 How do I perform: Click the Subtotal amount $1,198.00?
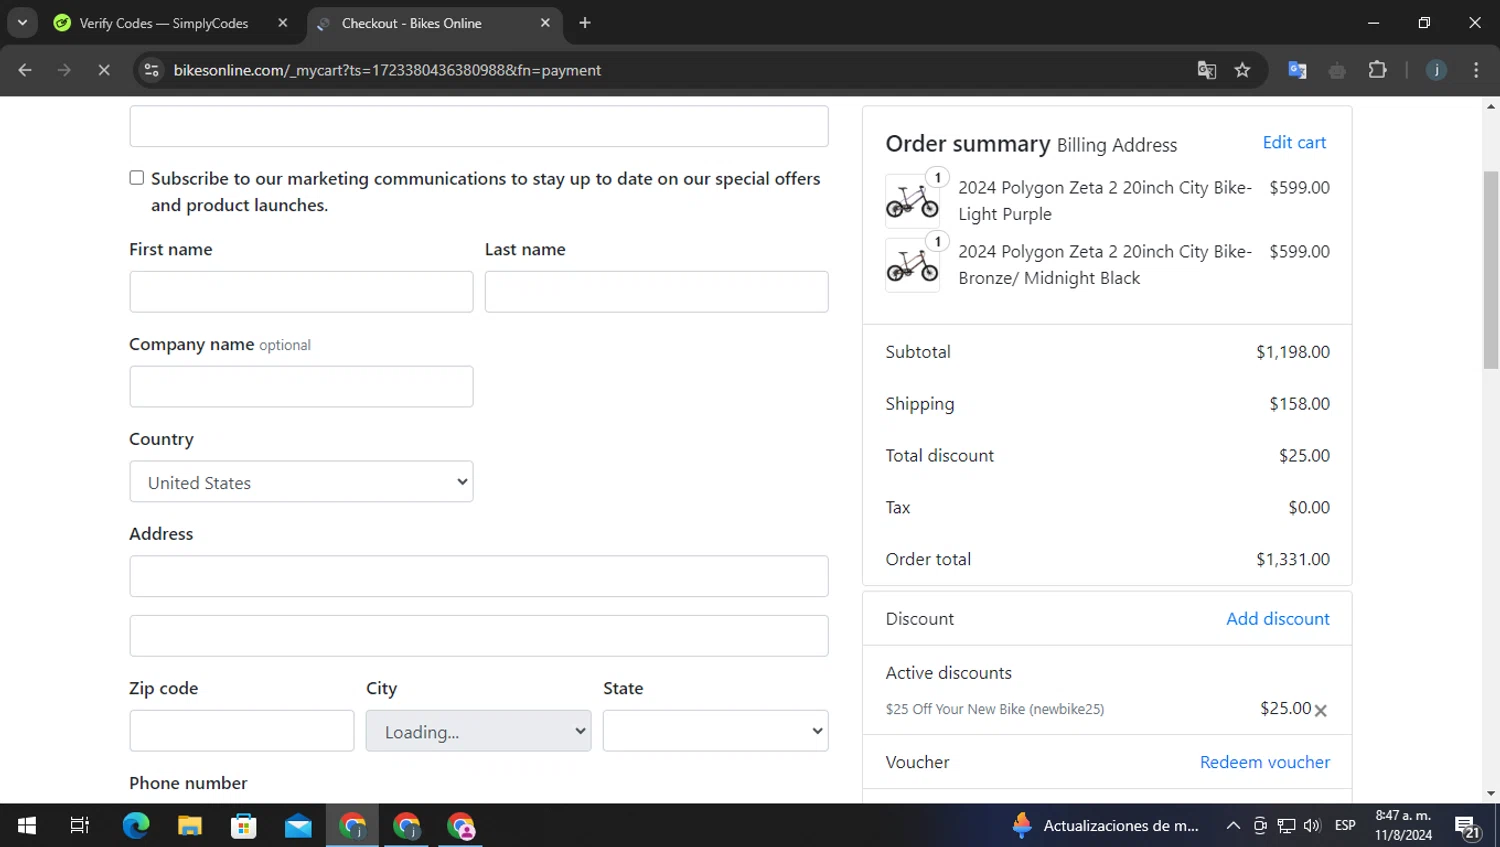1293,352
